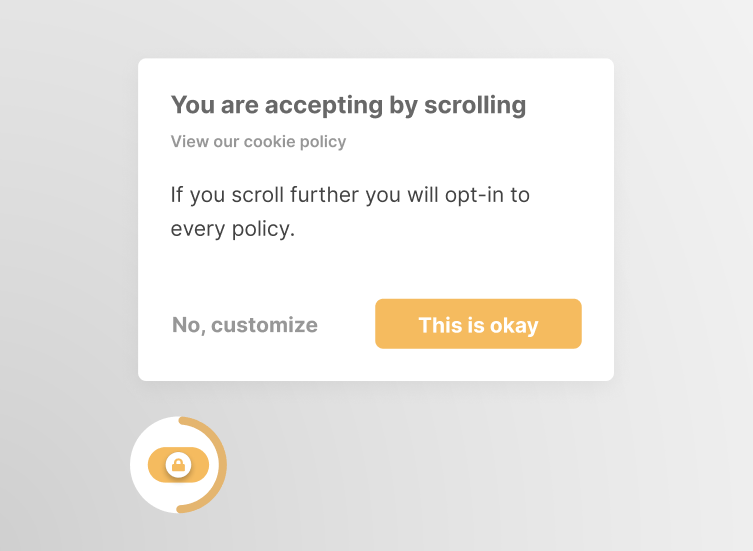Click the orange progress ring arc
Screen dimensions: 753x551
point(223,465)
